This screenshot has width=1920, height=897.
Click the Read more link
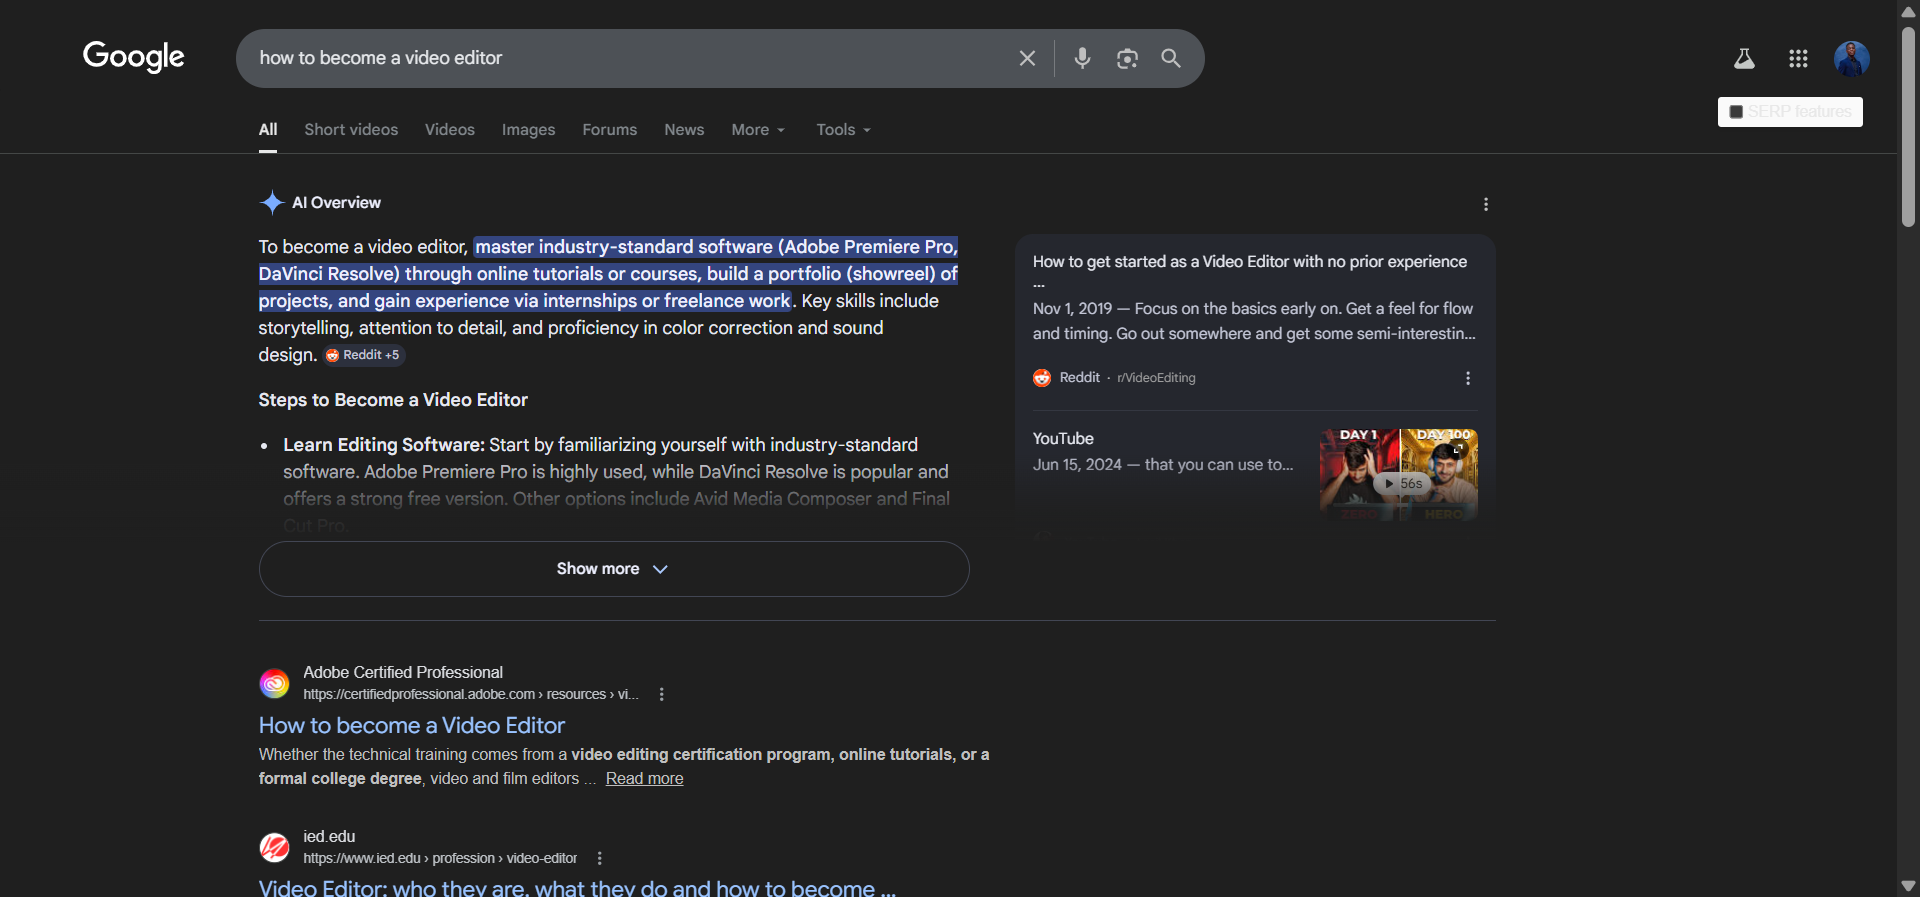tap(644, 779)
